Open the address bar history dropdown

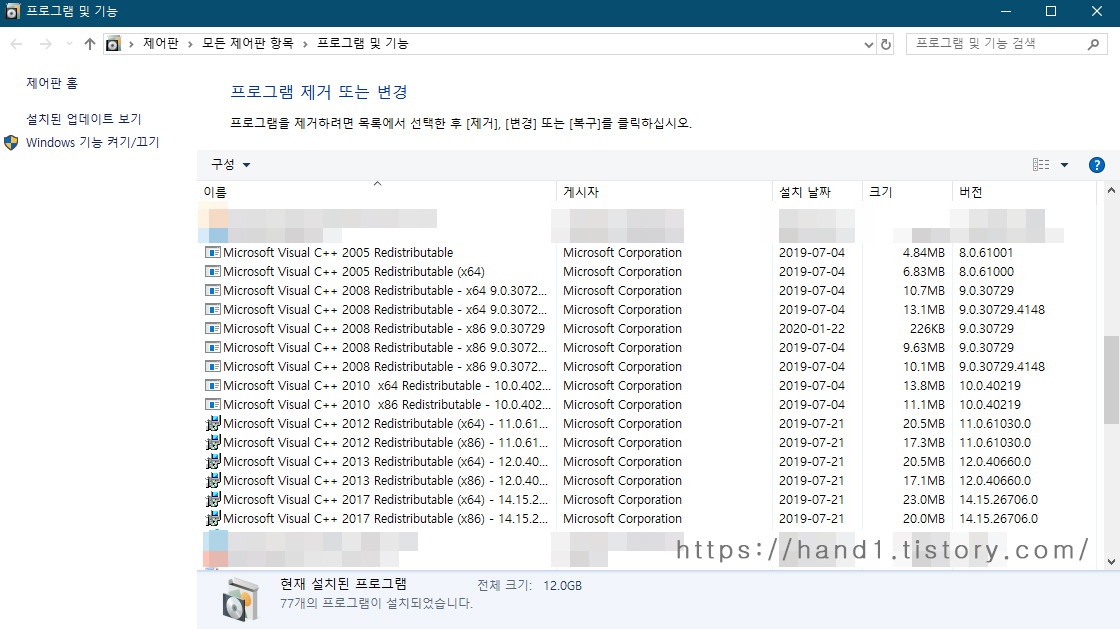tap(869, 44)
